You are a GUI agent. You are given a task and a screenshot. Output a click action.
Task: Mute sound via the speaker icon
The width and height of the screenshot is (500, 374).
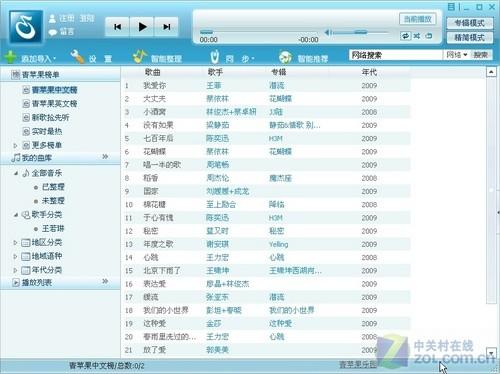pyautogui.click(x=328, y=32)
